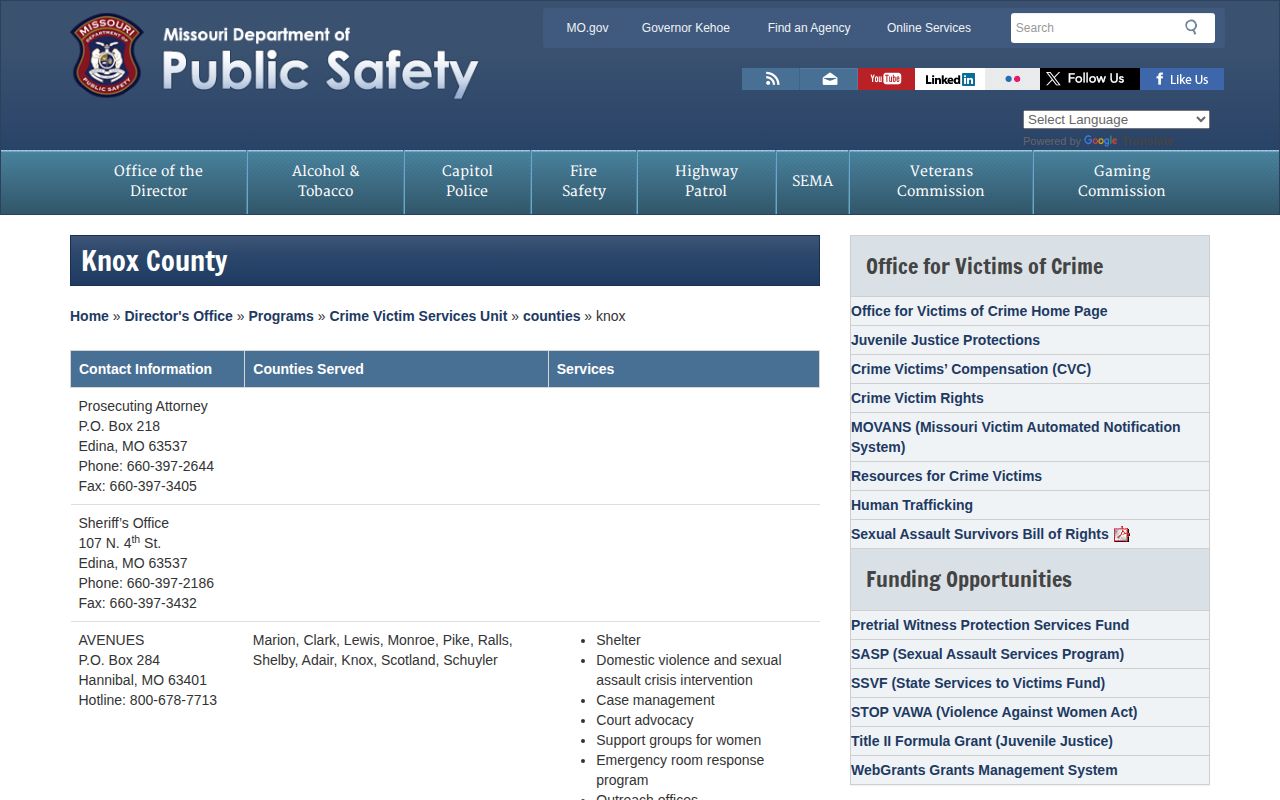Click the email envelope icon
Screen dimensions: 1280x800
829,79
